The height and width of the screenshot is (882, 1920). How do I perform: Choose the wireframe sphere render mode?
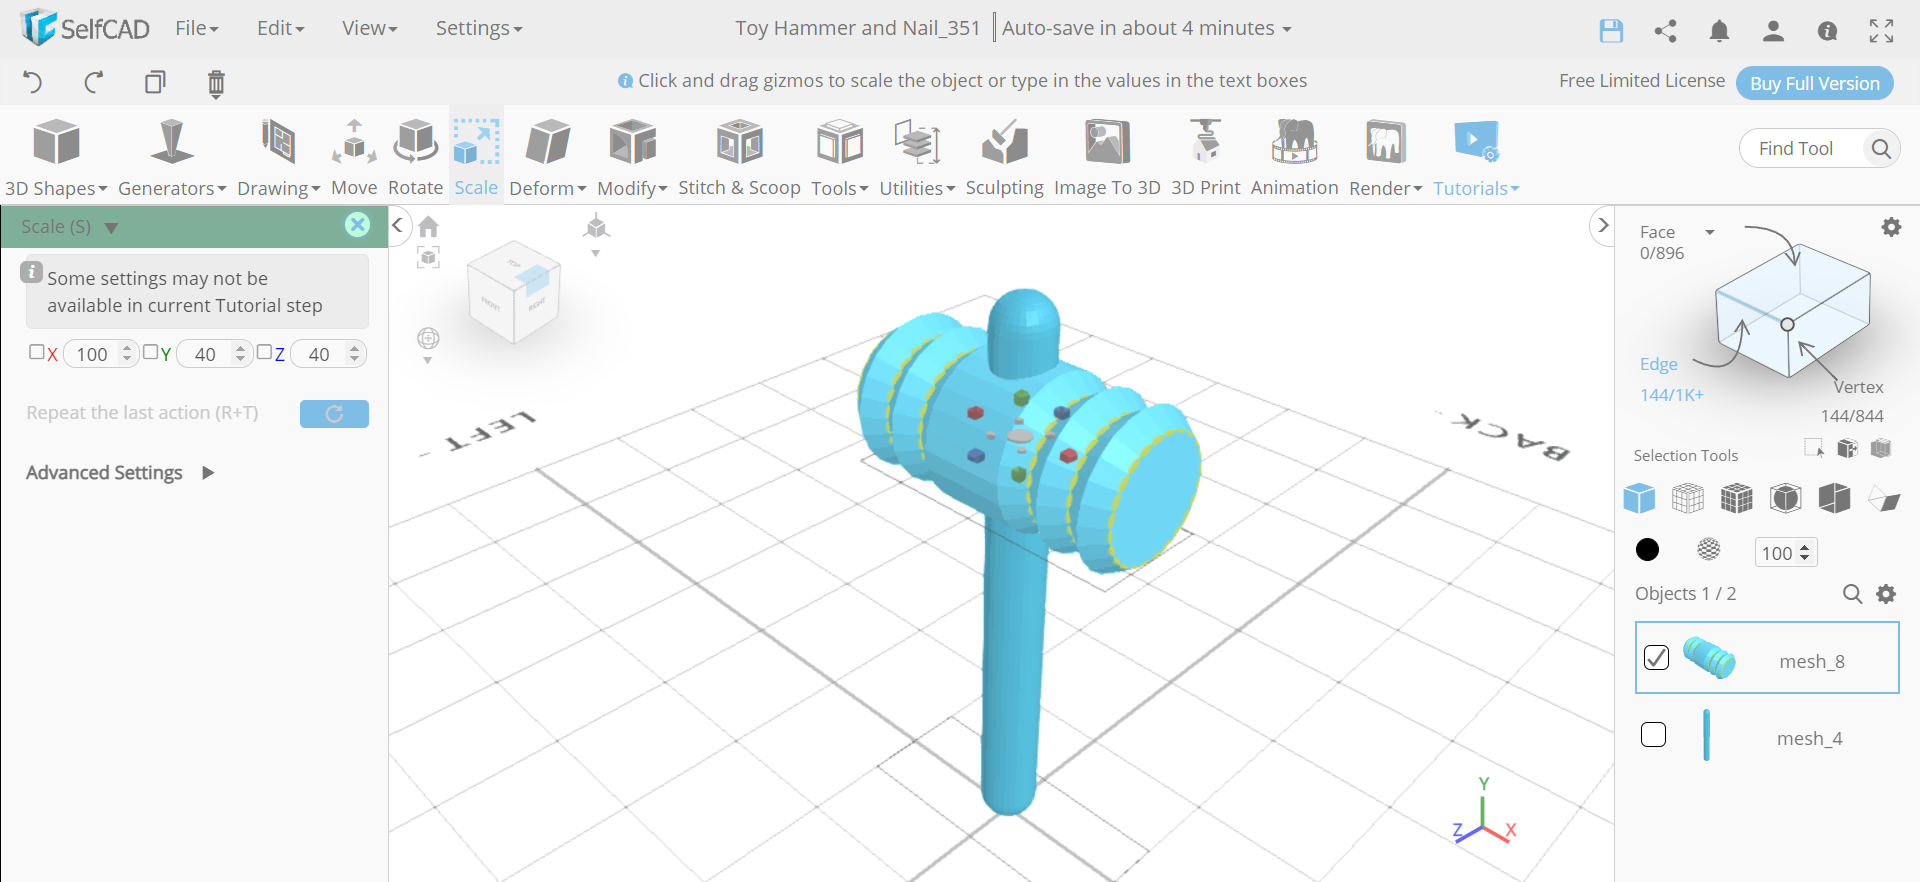1709,549
